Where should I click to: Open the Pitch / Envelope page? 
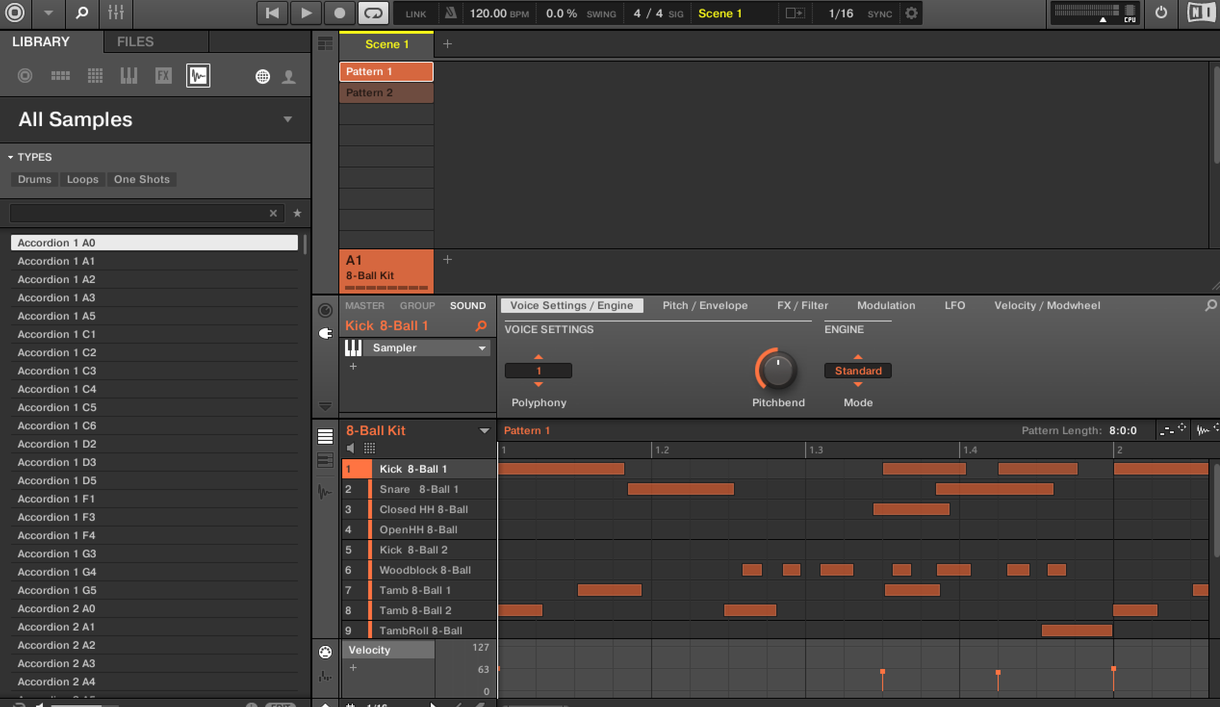pos(705,306)
